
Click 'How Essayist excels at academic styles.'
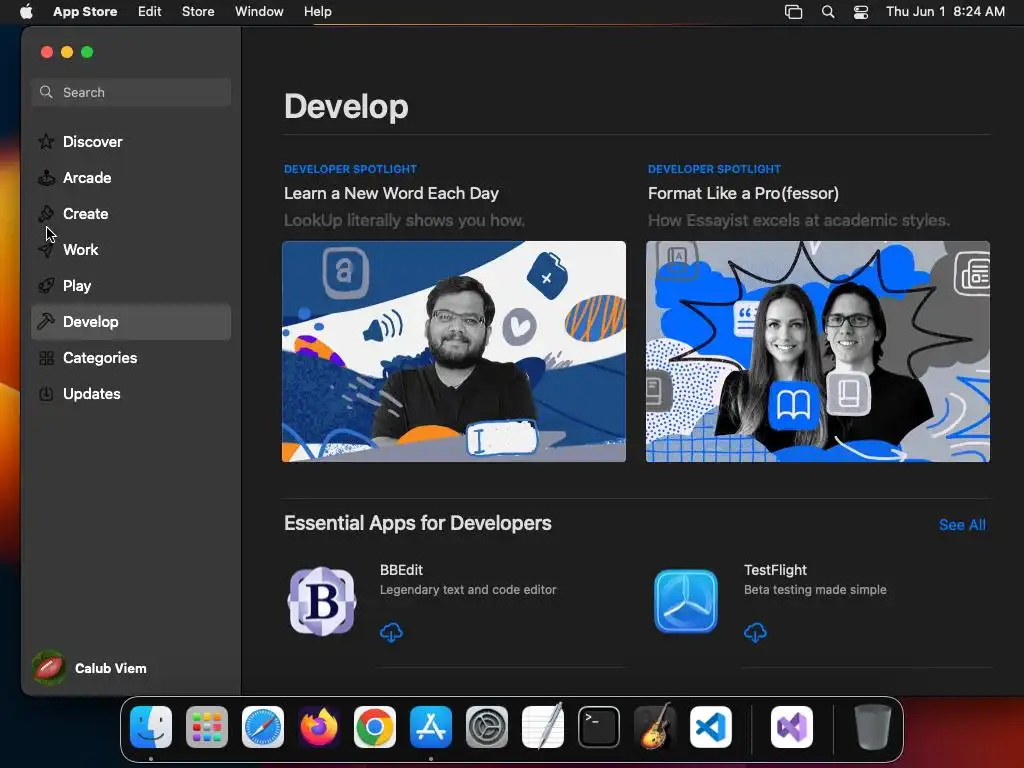point(799,220)
